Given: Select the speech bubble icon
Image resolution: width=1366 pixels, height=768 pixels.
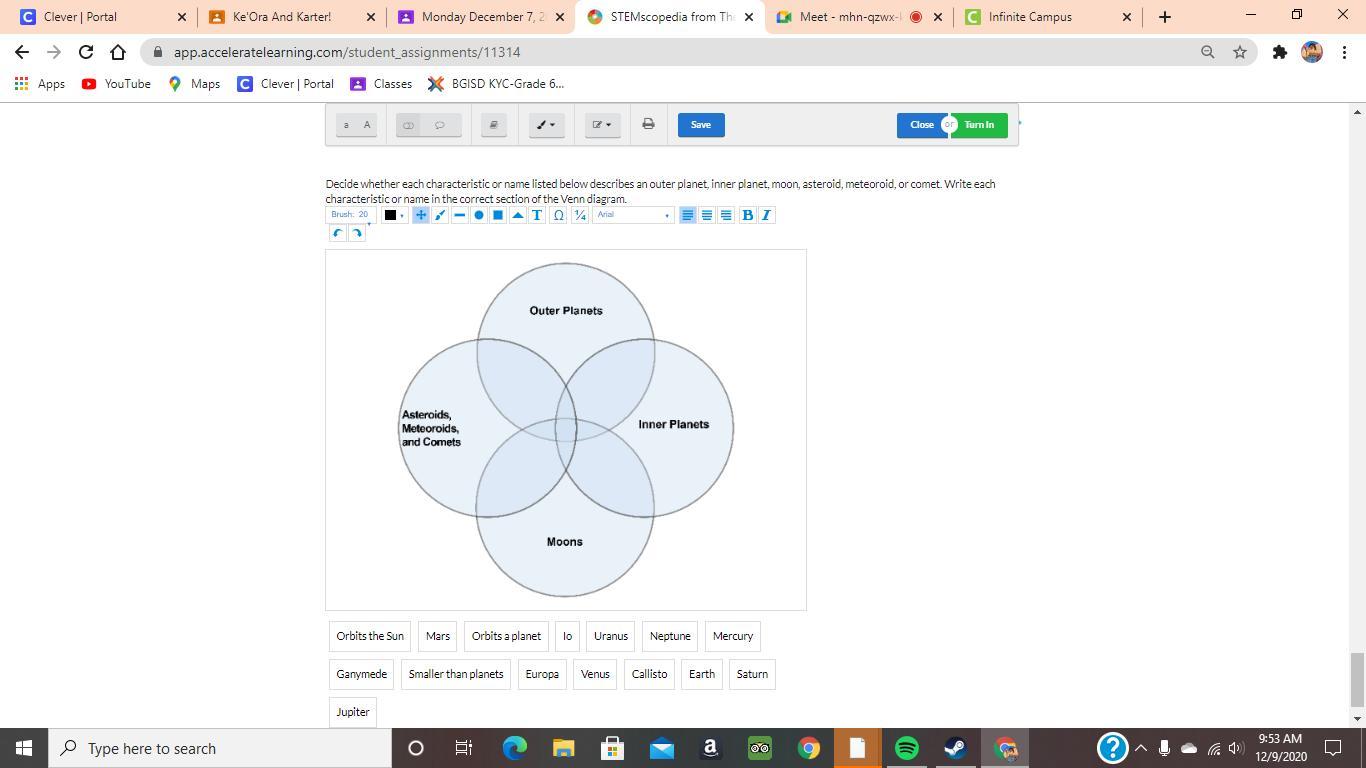Looking at the screenshot, I should pos(440,125).
